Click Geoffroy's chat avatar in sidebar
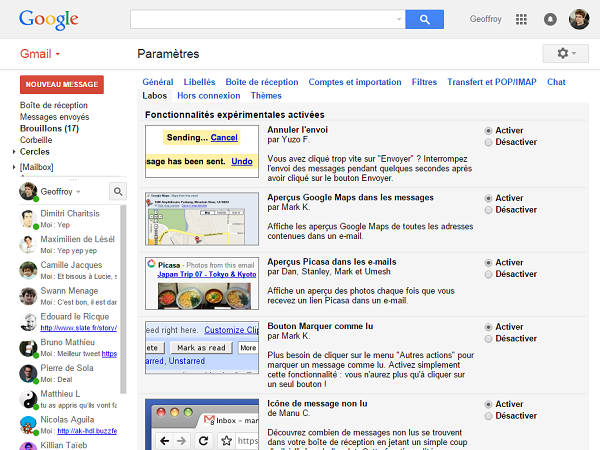The height and width of the screenshot is (450, 600). click(28, 191)
